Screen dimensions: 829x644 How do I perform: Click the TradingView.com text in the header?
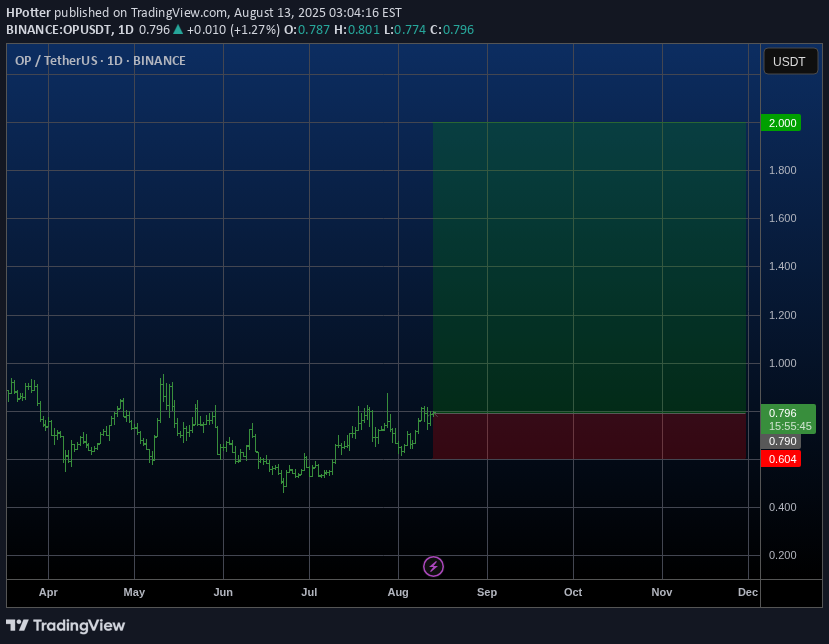(179, 13)
